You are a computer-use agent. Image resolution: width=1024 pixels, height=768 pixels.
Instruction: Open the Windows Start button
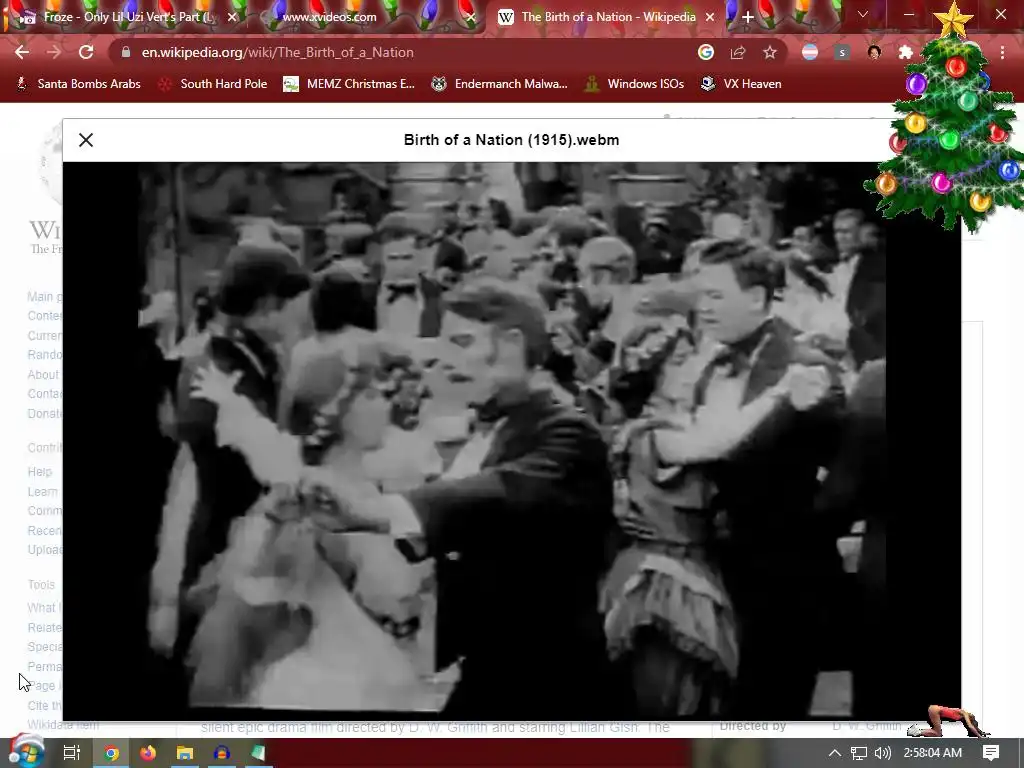click(26, 752)
